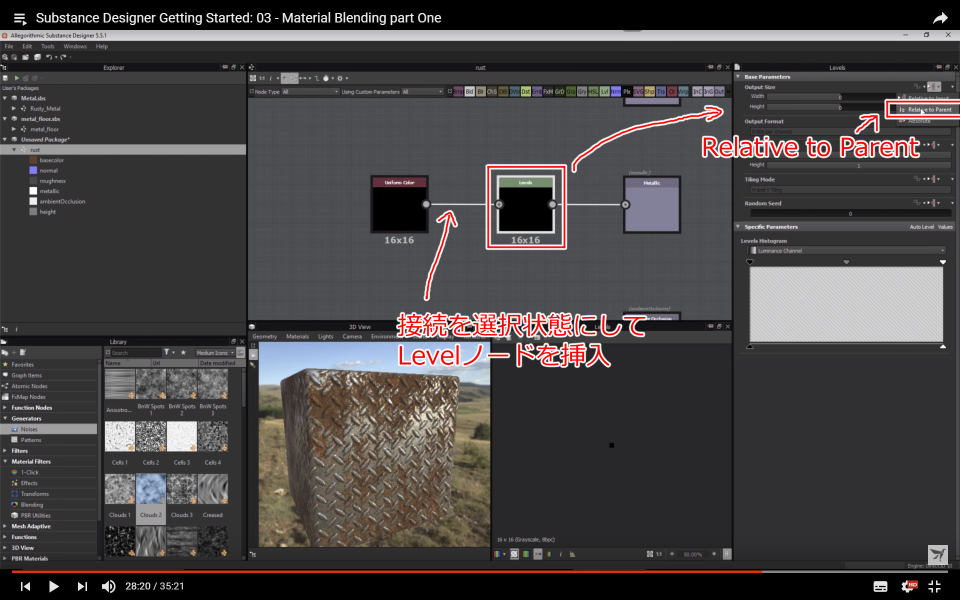The width and height of the screenshot is (960, 600).
Task: Open the 3D View Lights menu
Action: click(x=326, y=337)
